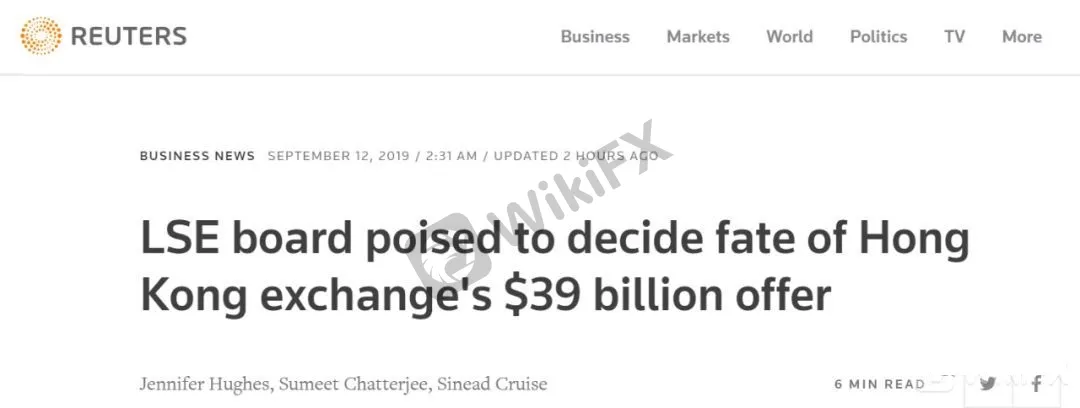Share the article via Facebook icon

1037,384
